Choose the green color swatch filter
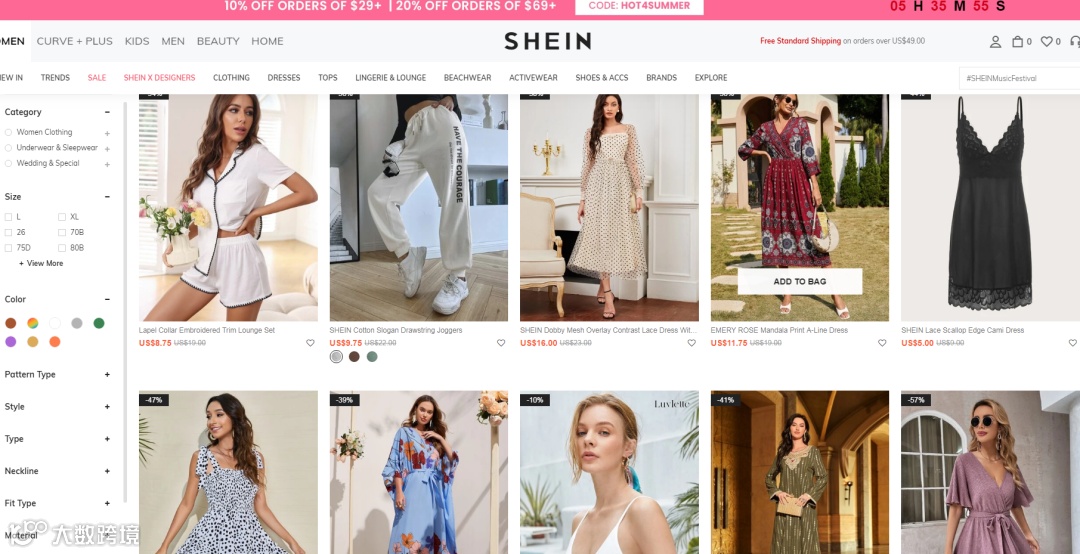Image resolution: width=1080 pixels, height=554 pixels. pos(99,323)
